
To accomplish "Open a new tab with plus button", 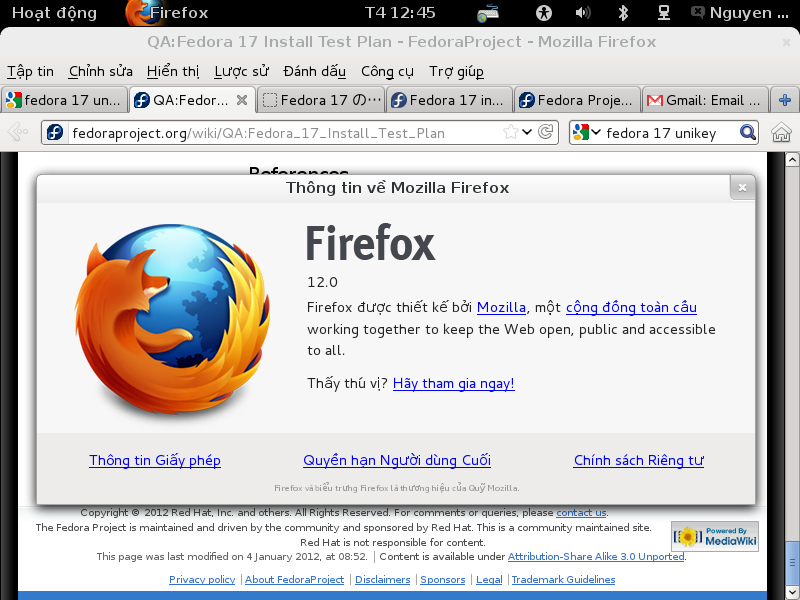I will [785, 100].
